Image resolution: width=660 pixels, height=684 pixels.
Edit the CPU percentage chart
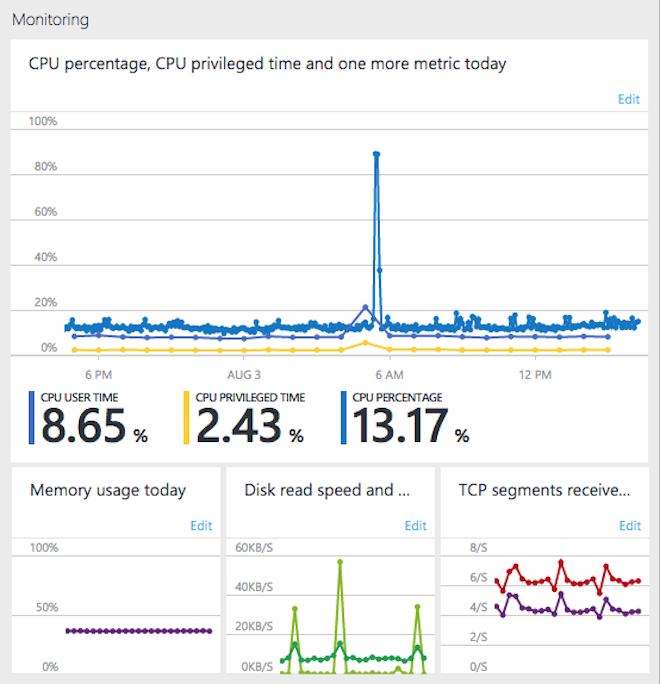point(628,99)
